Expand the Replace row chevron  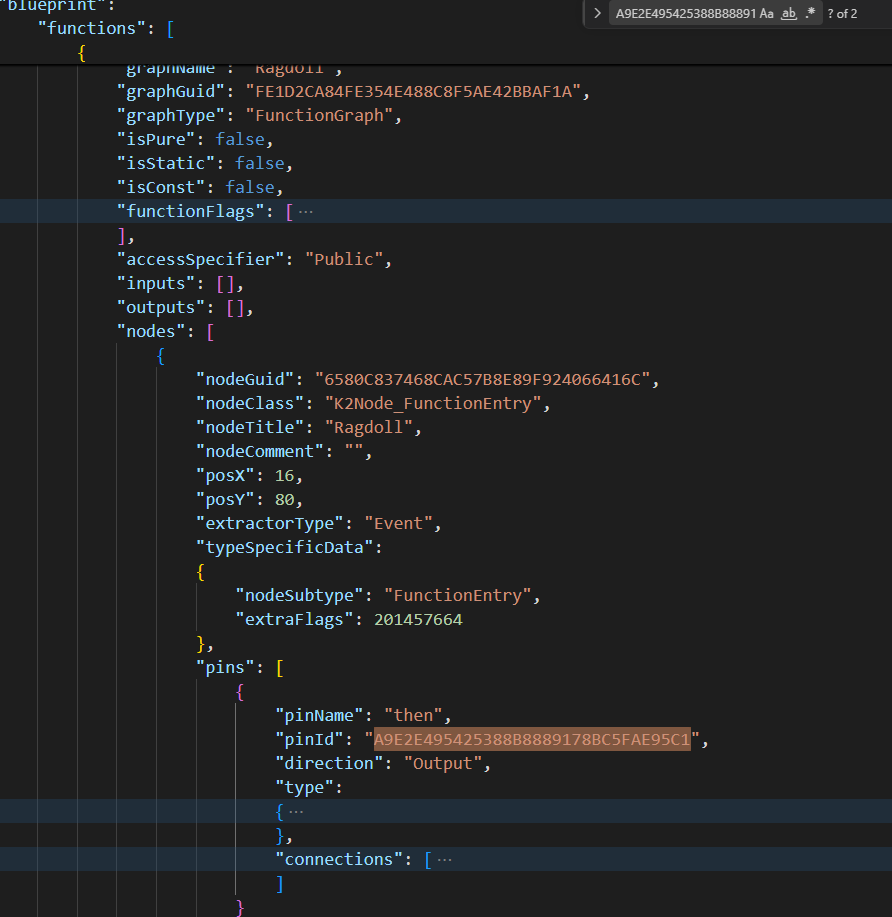tap(597, 14)
